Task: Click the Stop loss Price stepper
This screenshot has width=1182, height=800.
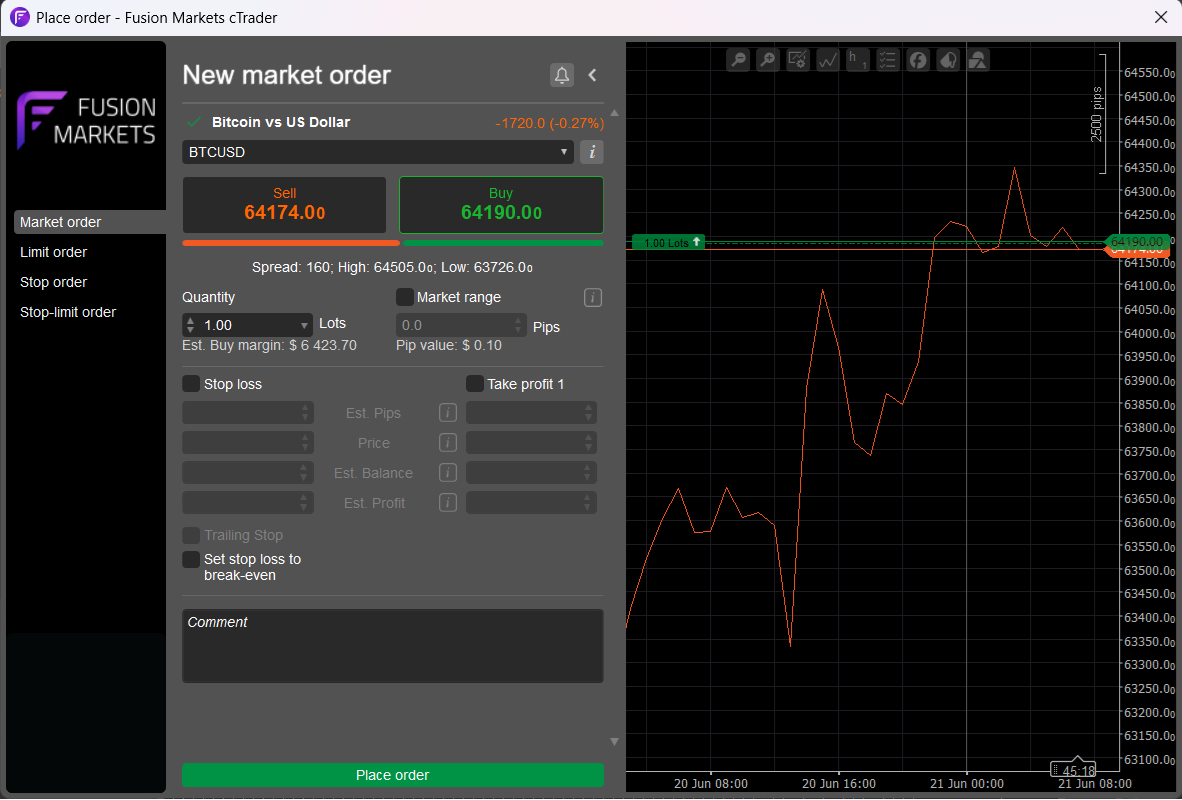Action: pos(305,443)
